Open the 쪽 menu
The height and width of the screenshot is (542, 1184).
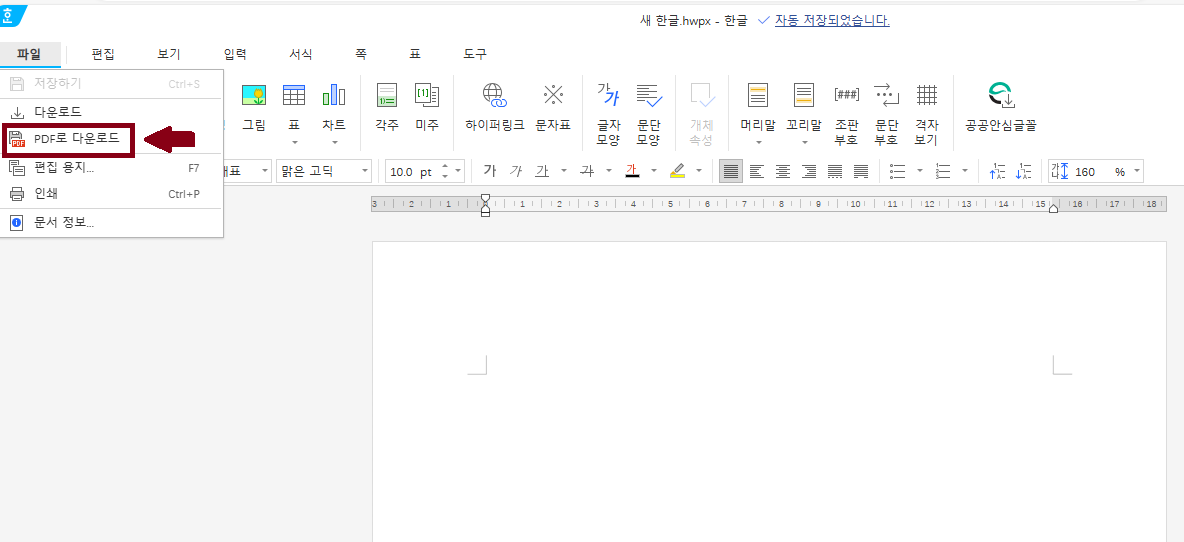[362, 54]
